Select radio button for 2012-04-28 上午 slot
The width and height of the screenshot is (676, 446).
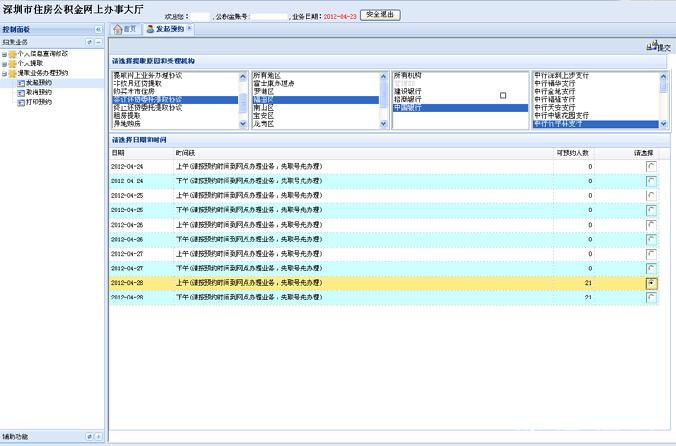651,283
